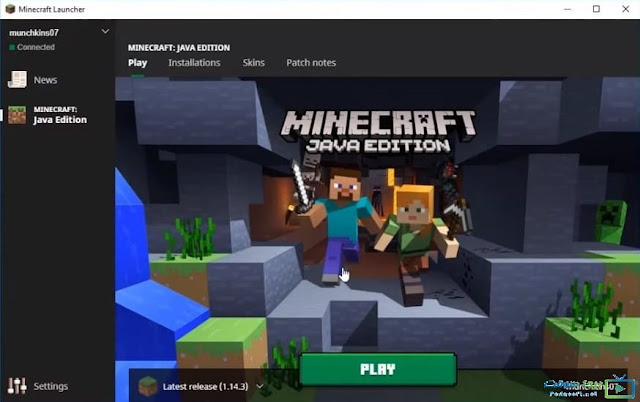The height and width of the screenshot is (402, 640).
Task: Switch to the Play tab
Action: click(x=138, y=63)
